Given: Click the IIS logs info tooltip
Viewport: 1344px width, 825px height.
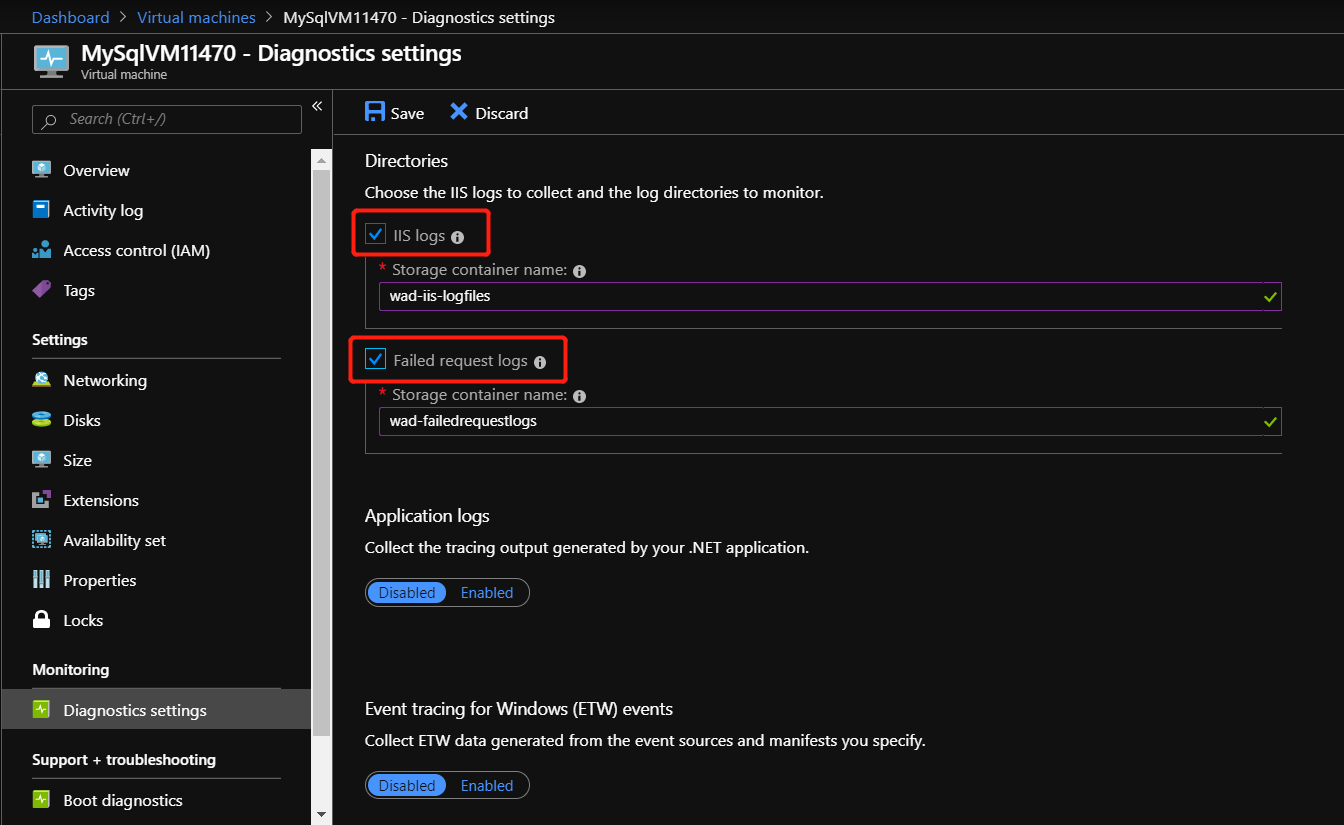Looking at the screenshot, I should (457, 236).
